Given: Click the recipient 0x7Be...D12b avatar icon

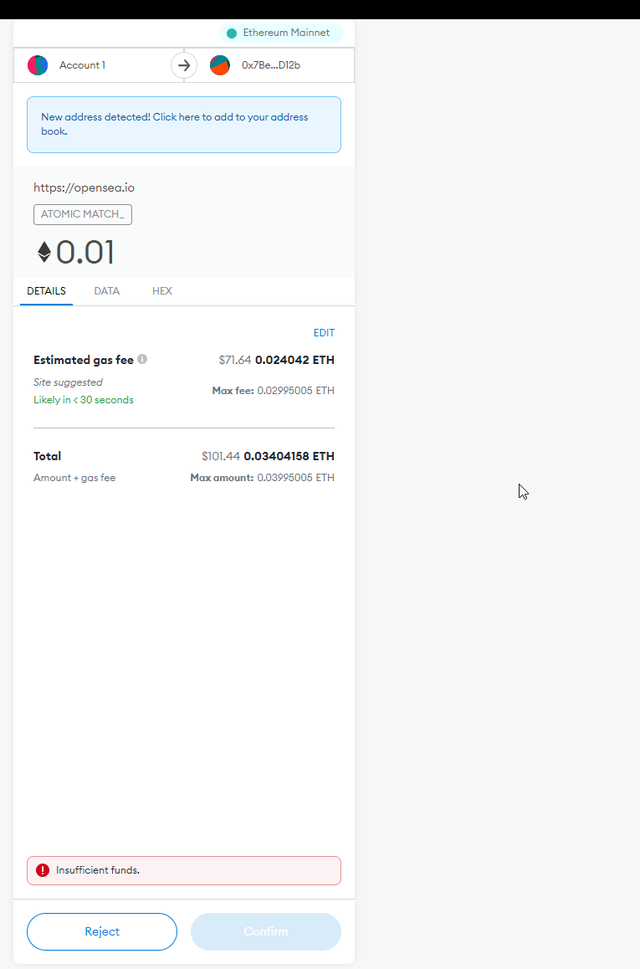Looking at the screenshot, I should click(x=220, y=66).
